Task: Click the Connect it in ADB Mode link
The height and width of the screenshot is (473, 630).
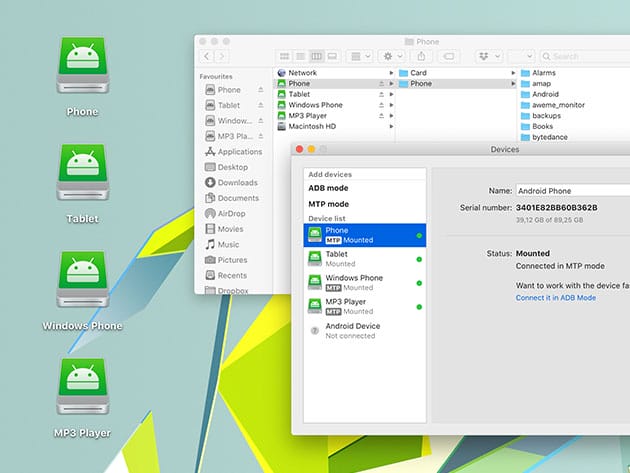Action: coord(556,298)
